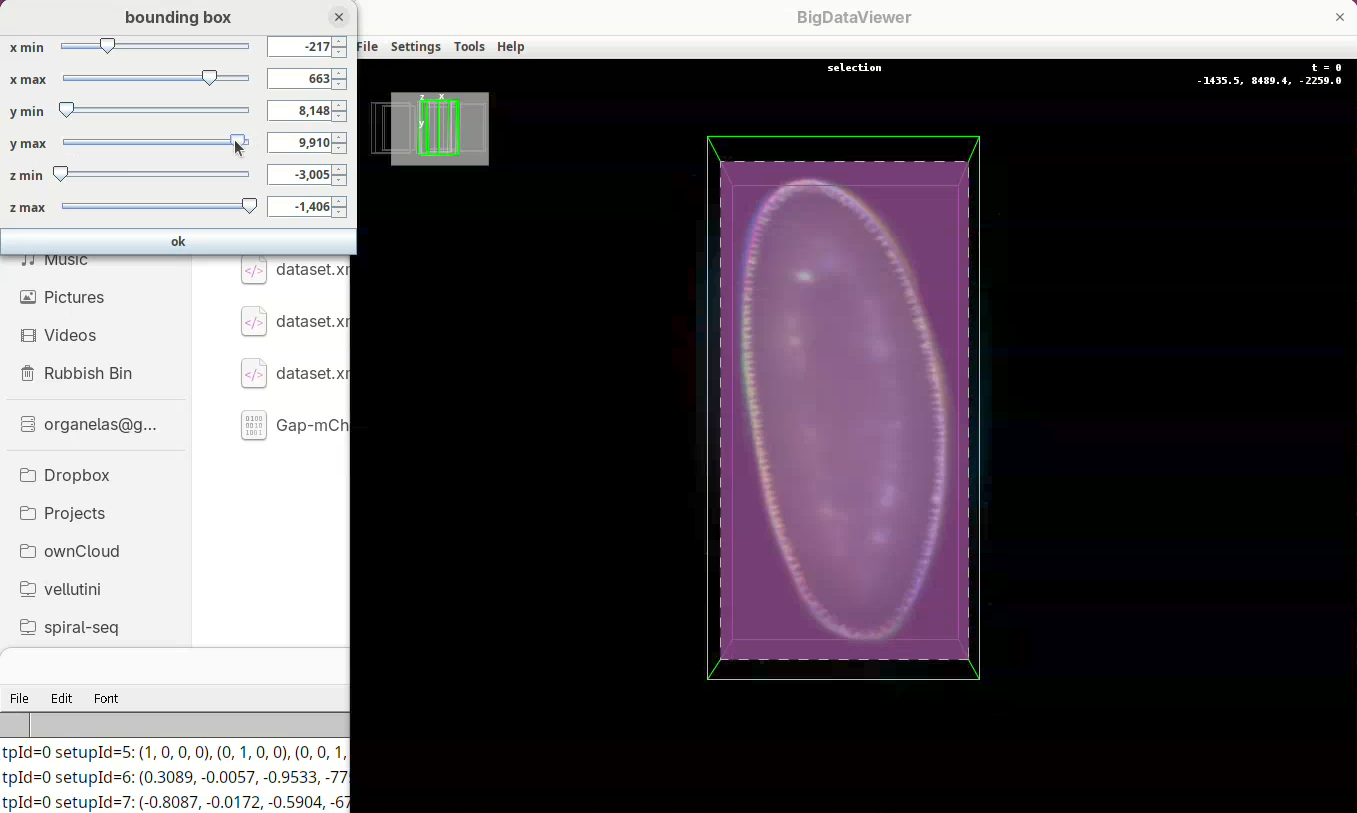Click the y min value input field
Screen dimensions: 1357x813
pyautogui.click(x=300, y=111)
